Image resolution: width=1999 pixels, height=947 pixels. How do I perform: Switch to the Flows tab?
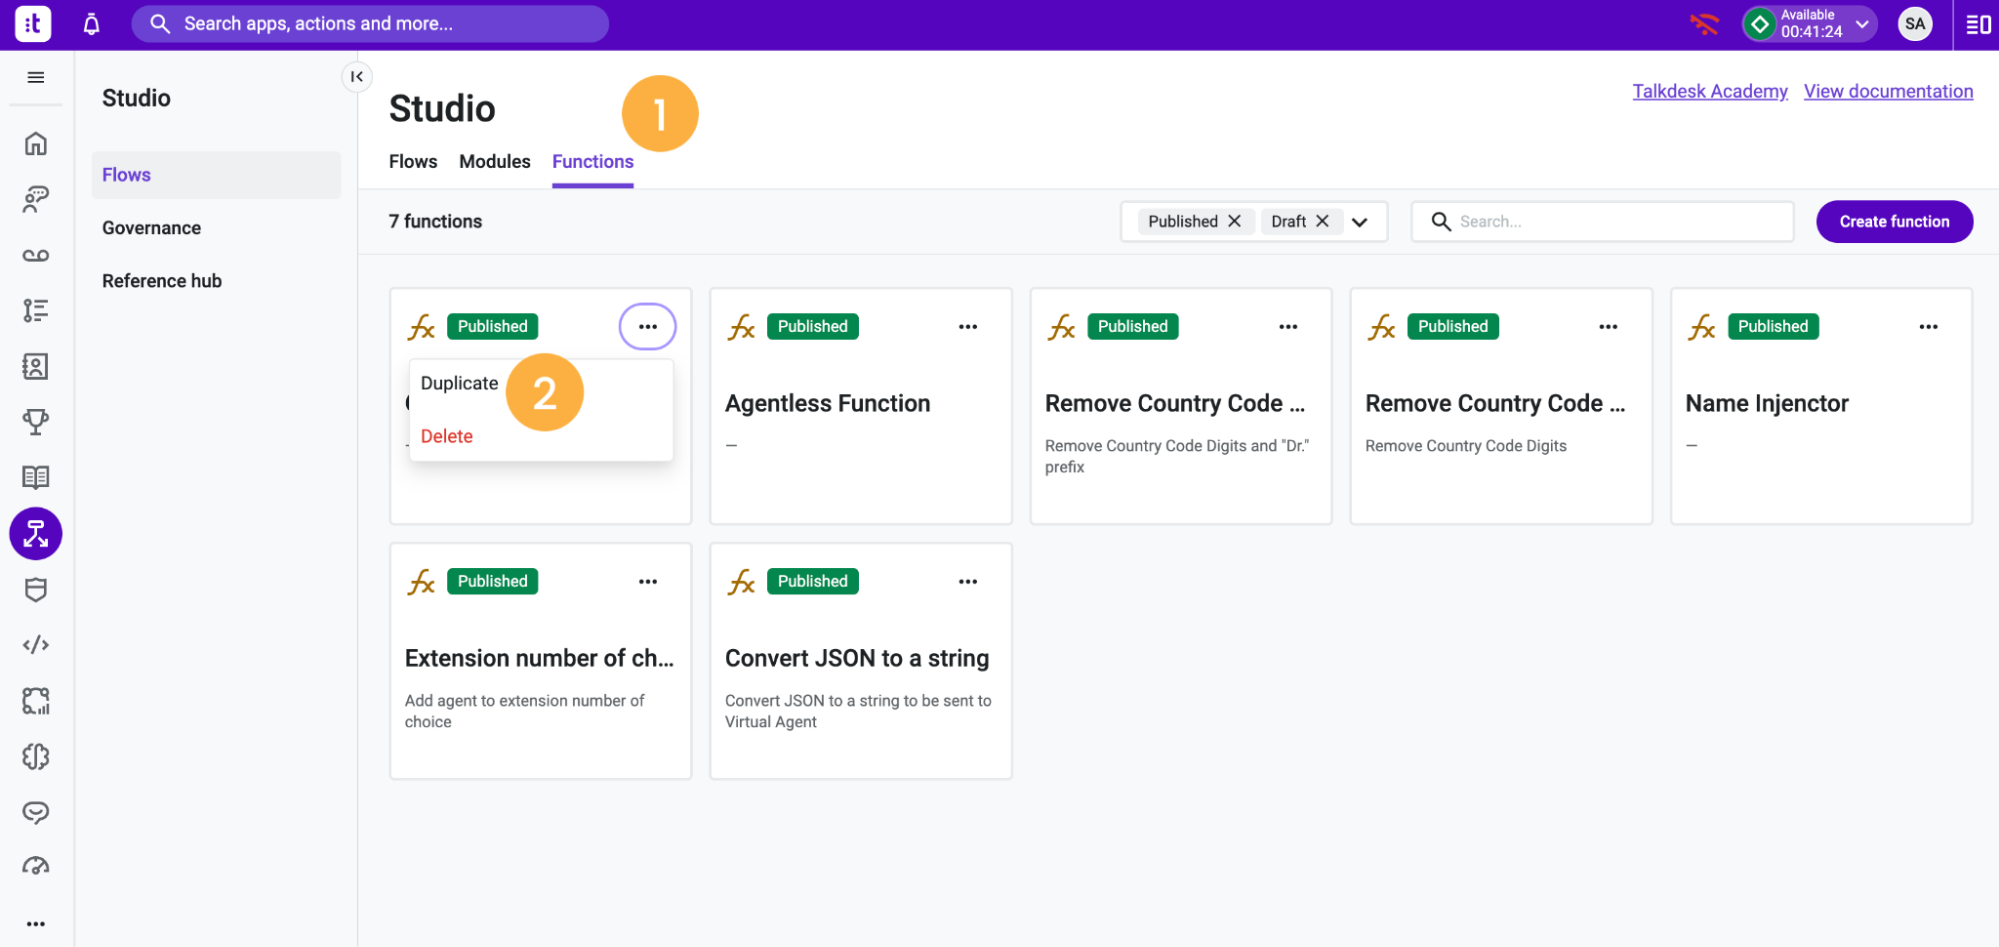coord(413,162)
